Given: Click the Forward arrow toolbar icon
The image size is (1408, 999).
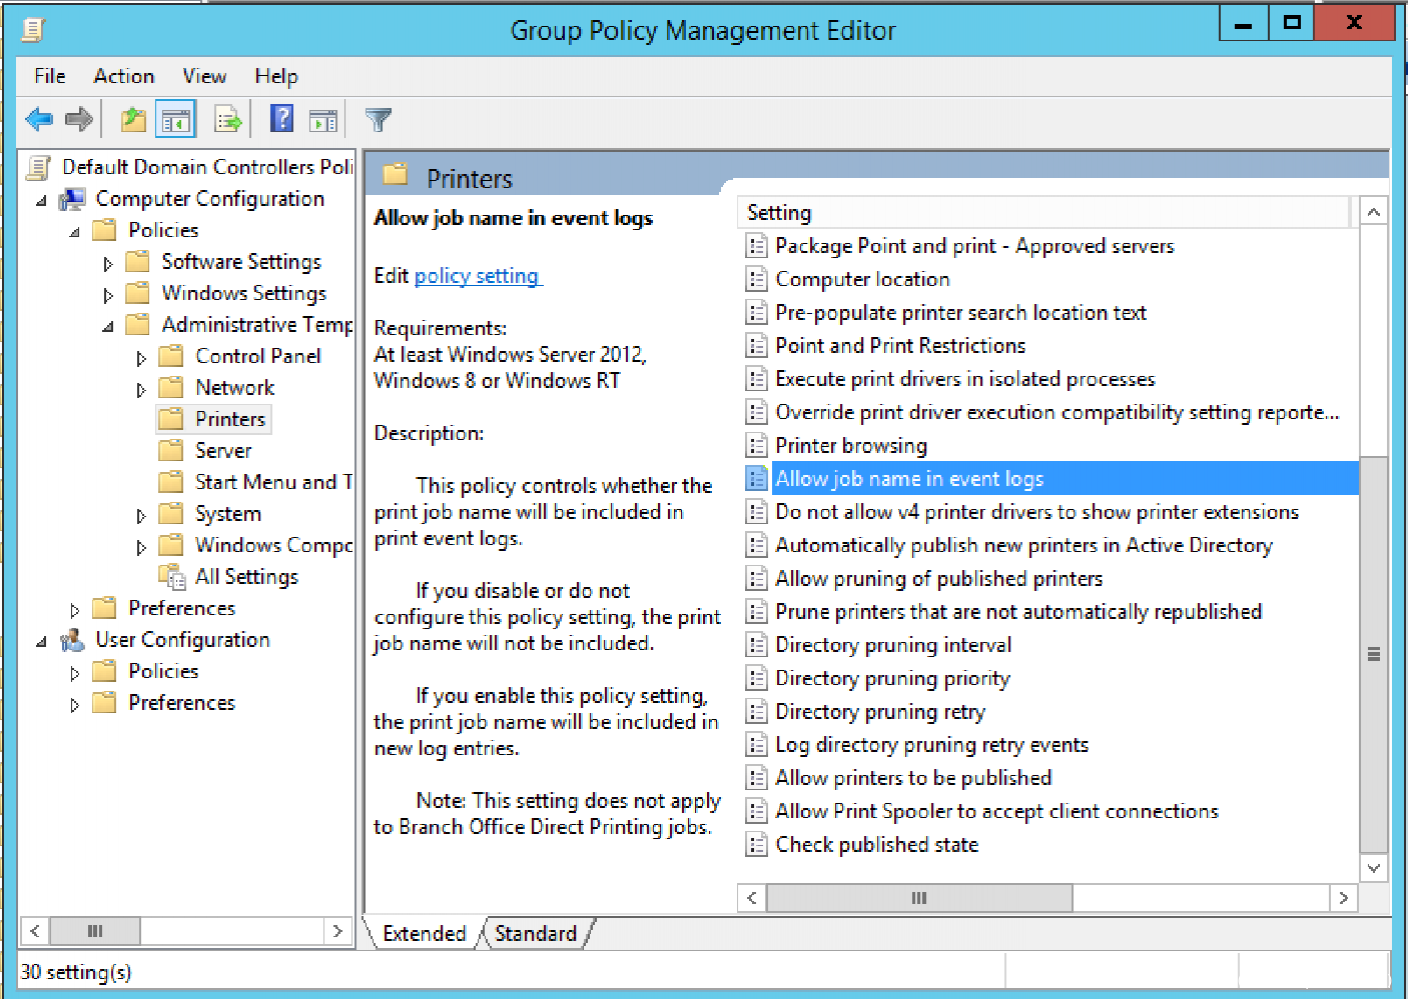Looking at the screenshot, I should click(79, 120).
